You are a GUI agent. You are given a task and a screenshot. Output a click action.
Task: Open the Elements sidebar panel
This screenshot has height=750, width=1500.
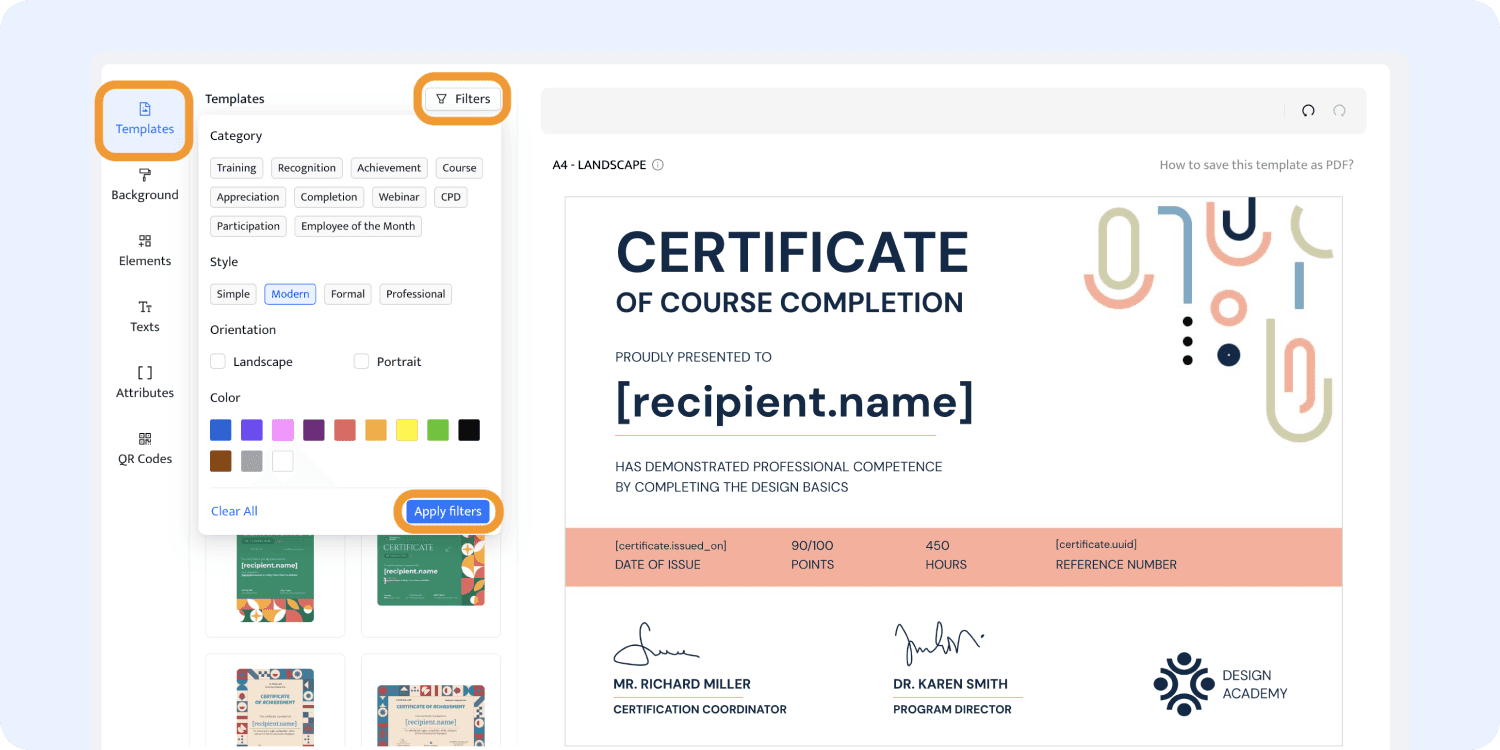(144, 251)
